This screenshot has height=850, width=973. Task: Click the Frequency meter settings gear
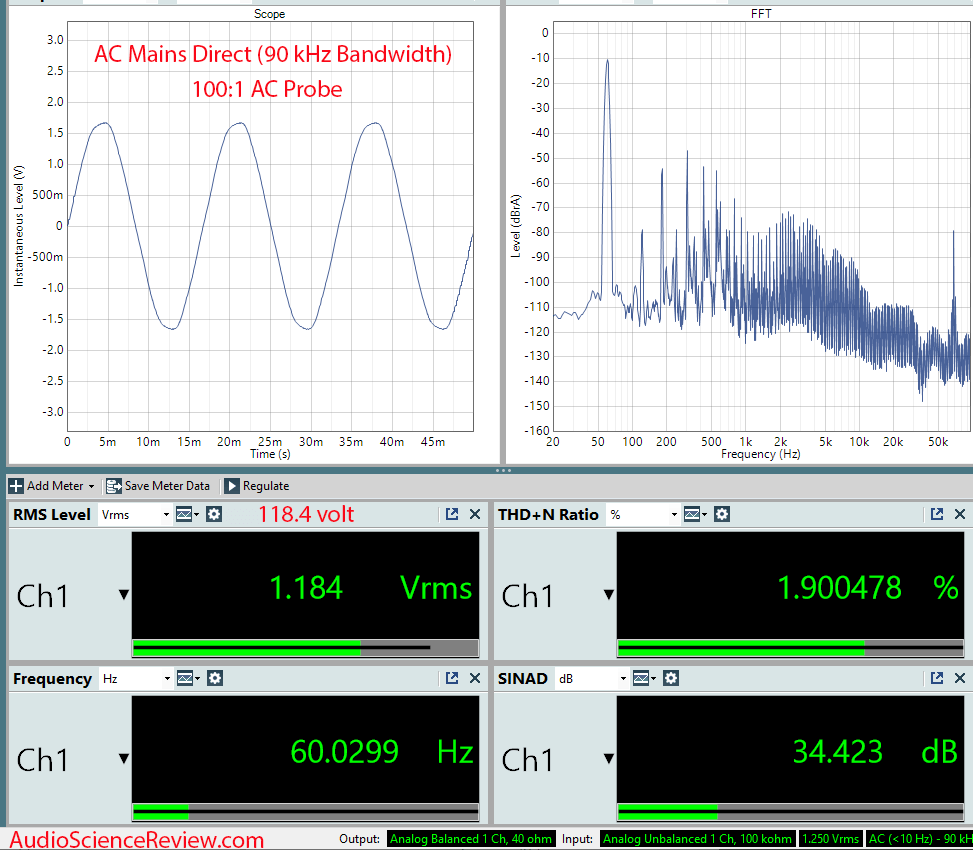point(214,678)
